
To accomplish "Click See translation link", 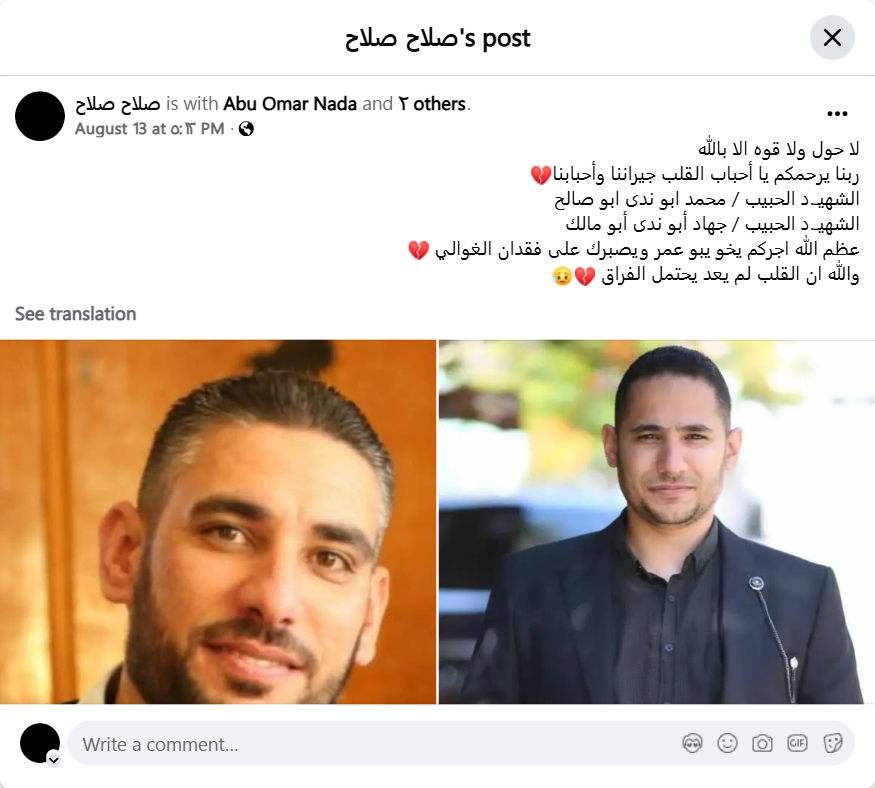I will [x=75, y=314].
